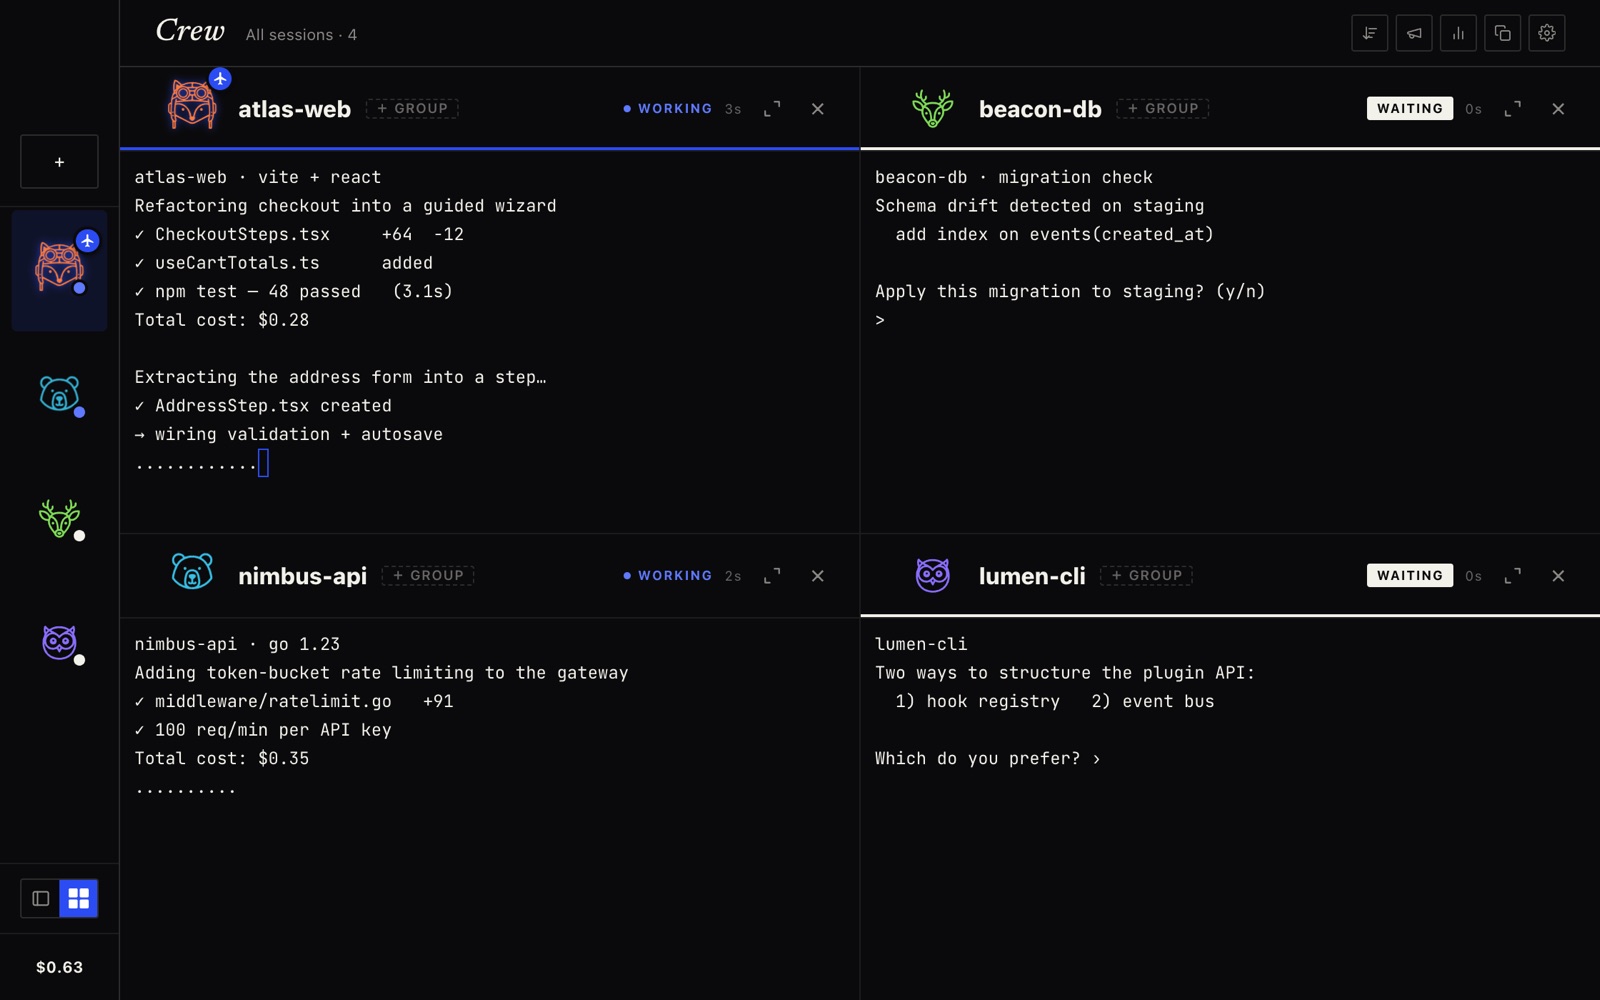Click the 'middleware/ratelimit.go' output line
This screenshot has width=1600, height=1000.
tap(294, 701)
